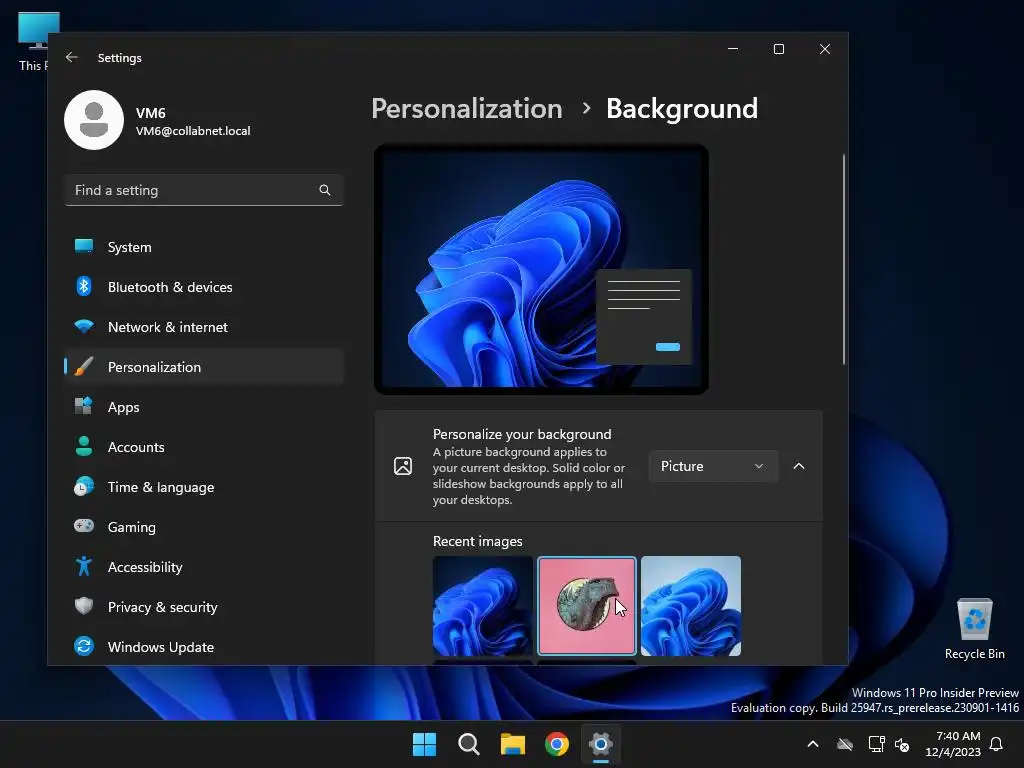This screenshot has width=1024, height=768.
Task: Go to Windows Update page
Action: pos(204,647)
